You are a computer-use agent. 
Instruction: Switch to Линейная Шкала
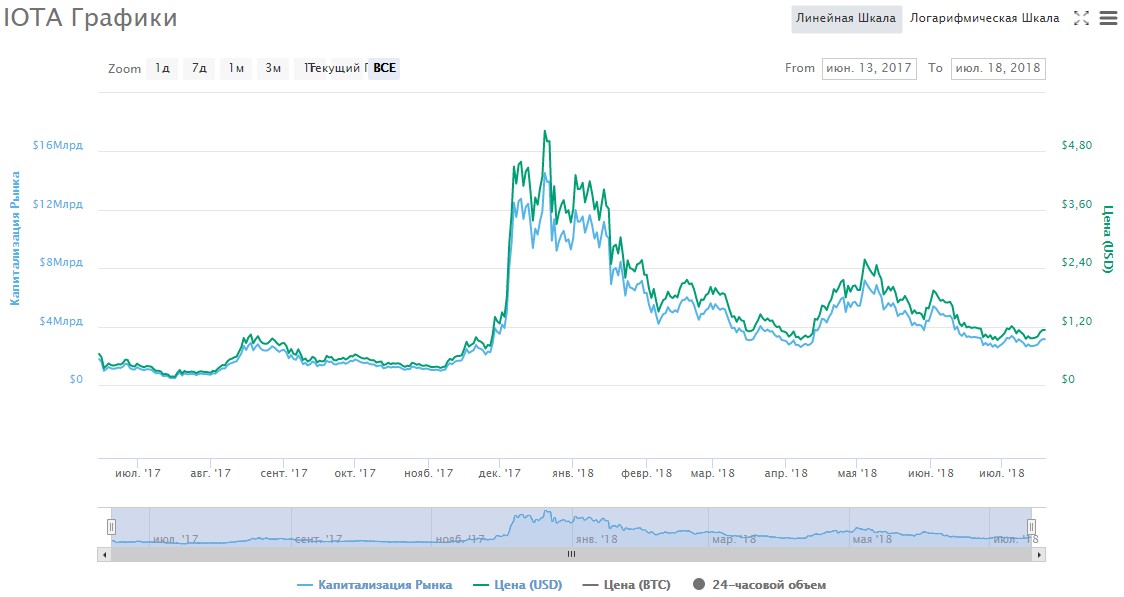[846, 18]
